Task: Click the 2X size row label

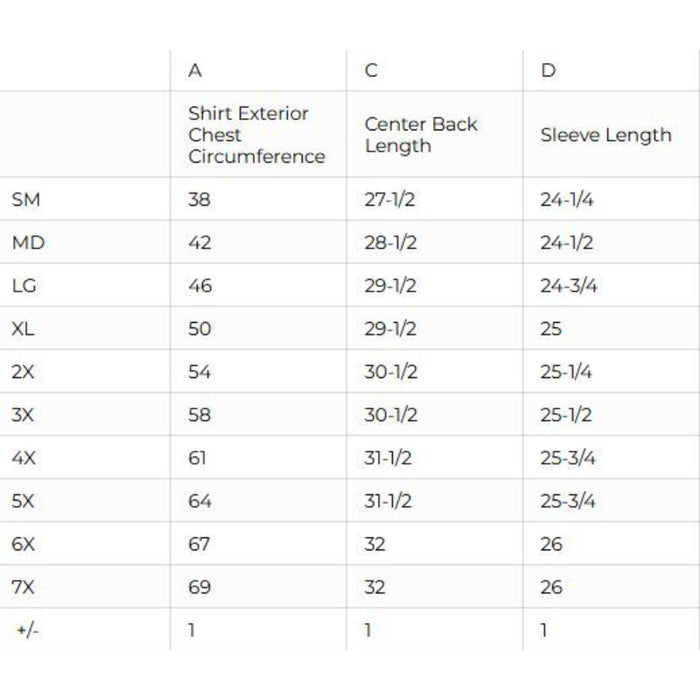Action: 23,371
